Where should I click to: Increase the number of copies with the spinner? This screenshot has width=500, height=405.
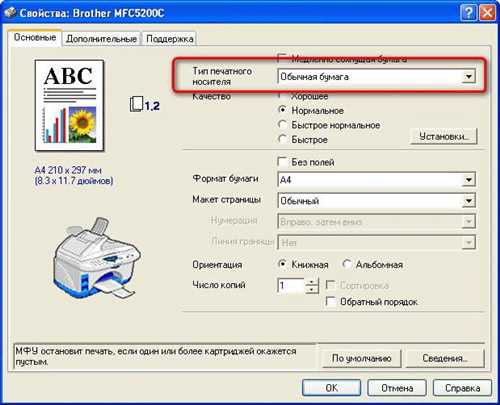point(312,282)
